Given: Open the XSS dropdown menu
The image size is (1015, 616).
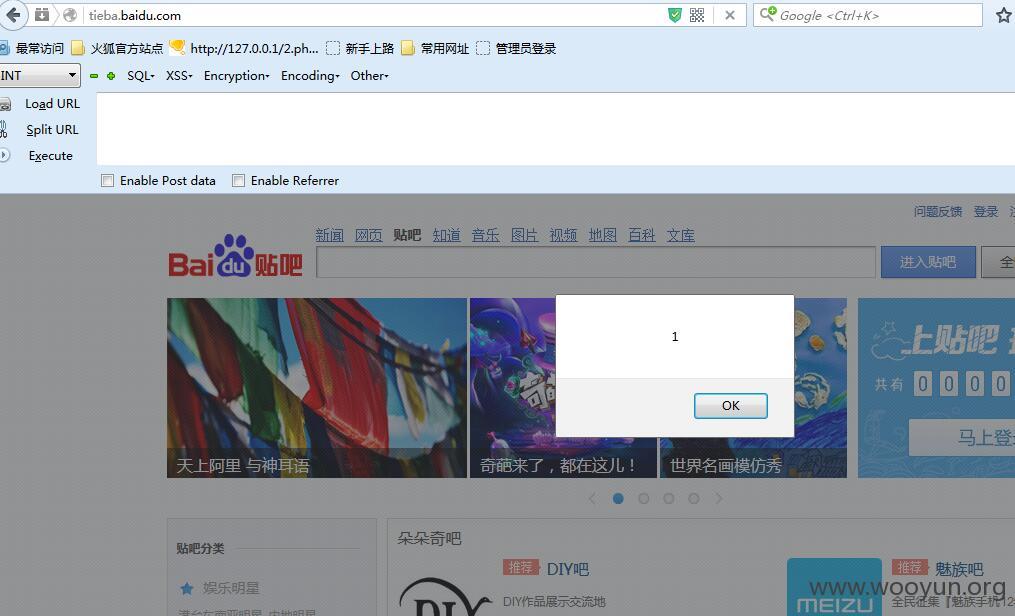Looking at the screenshot, I should (179, 76).
